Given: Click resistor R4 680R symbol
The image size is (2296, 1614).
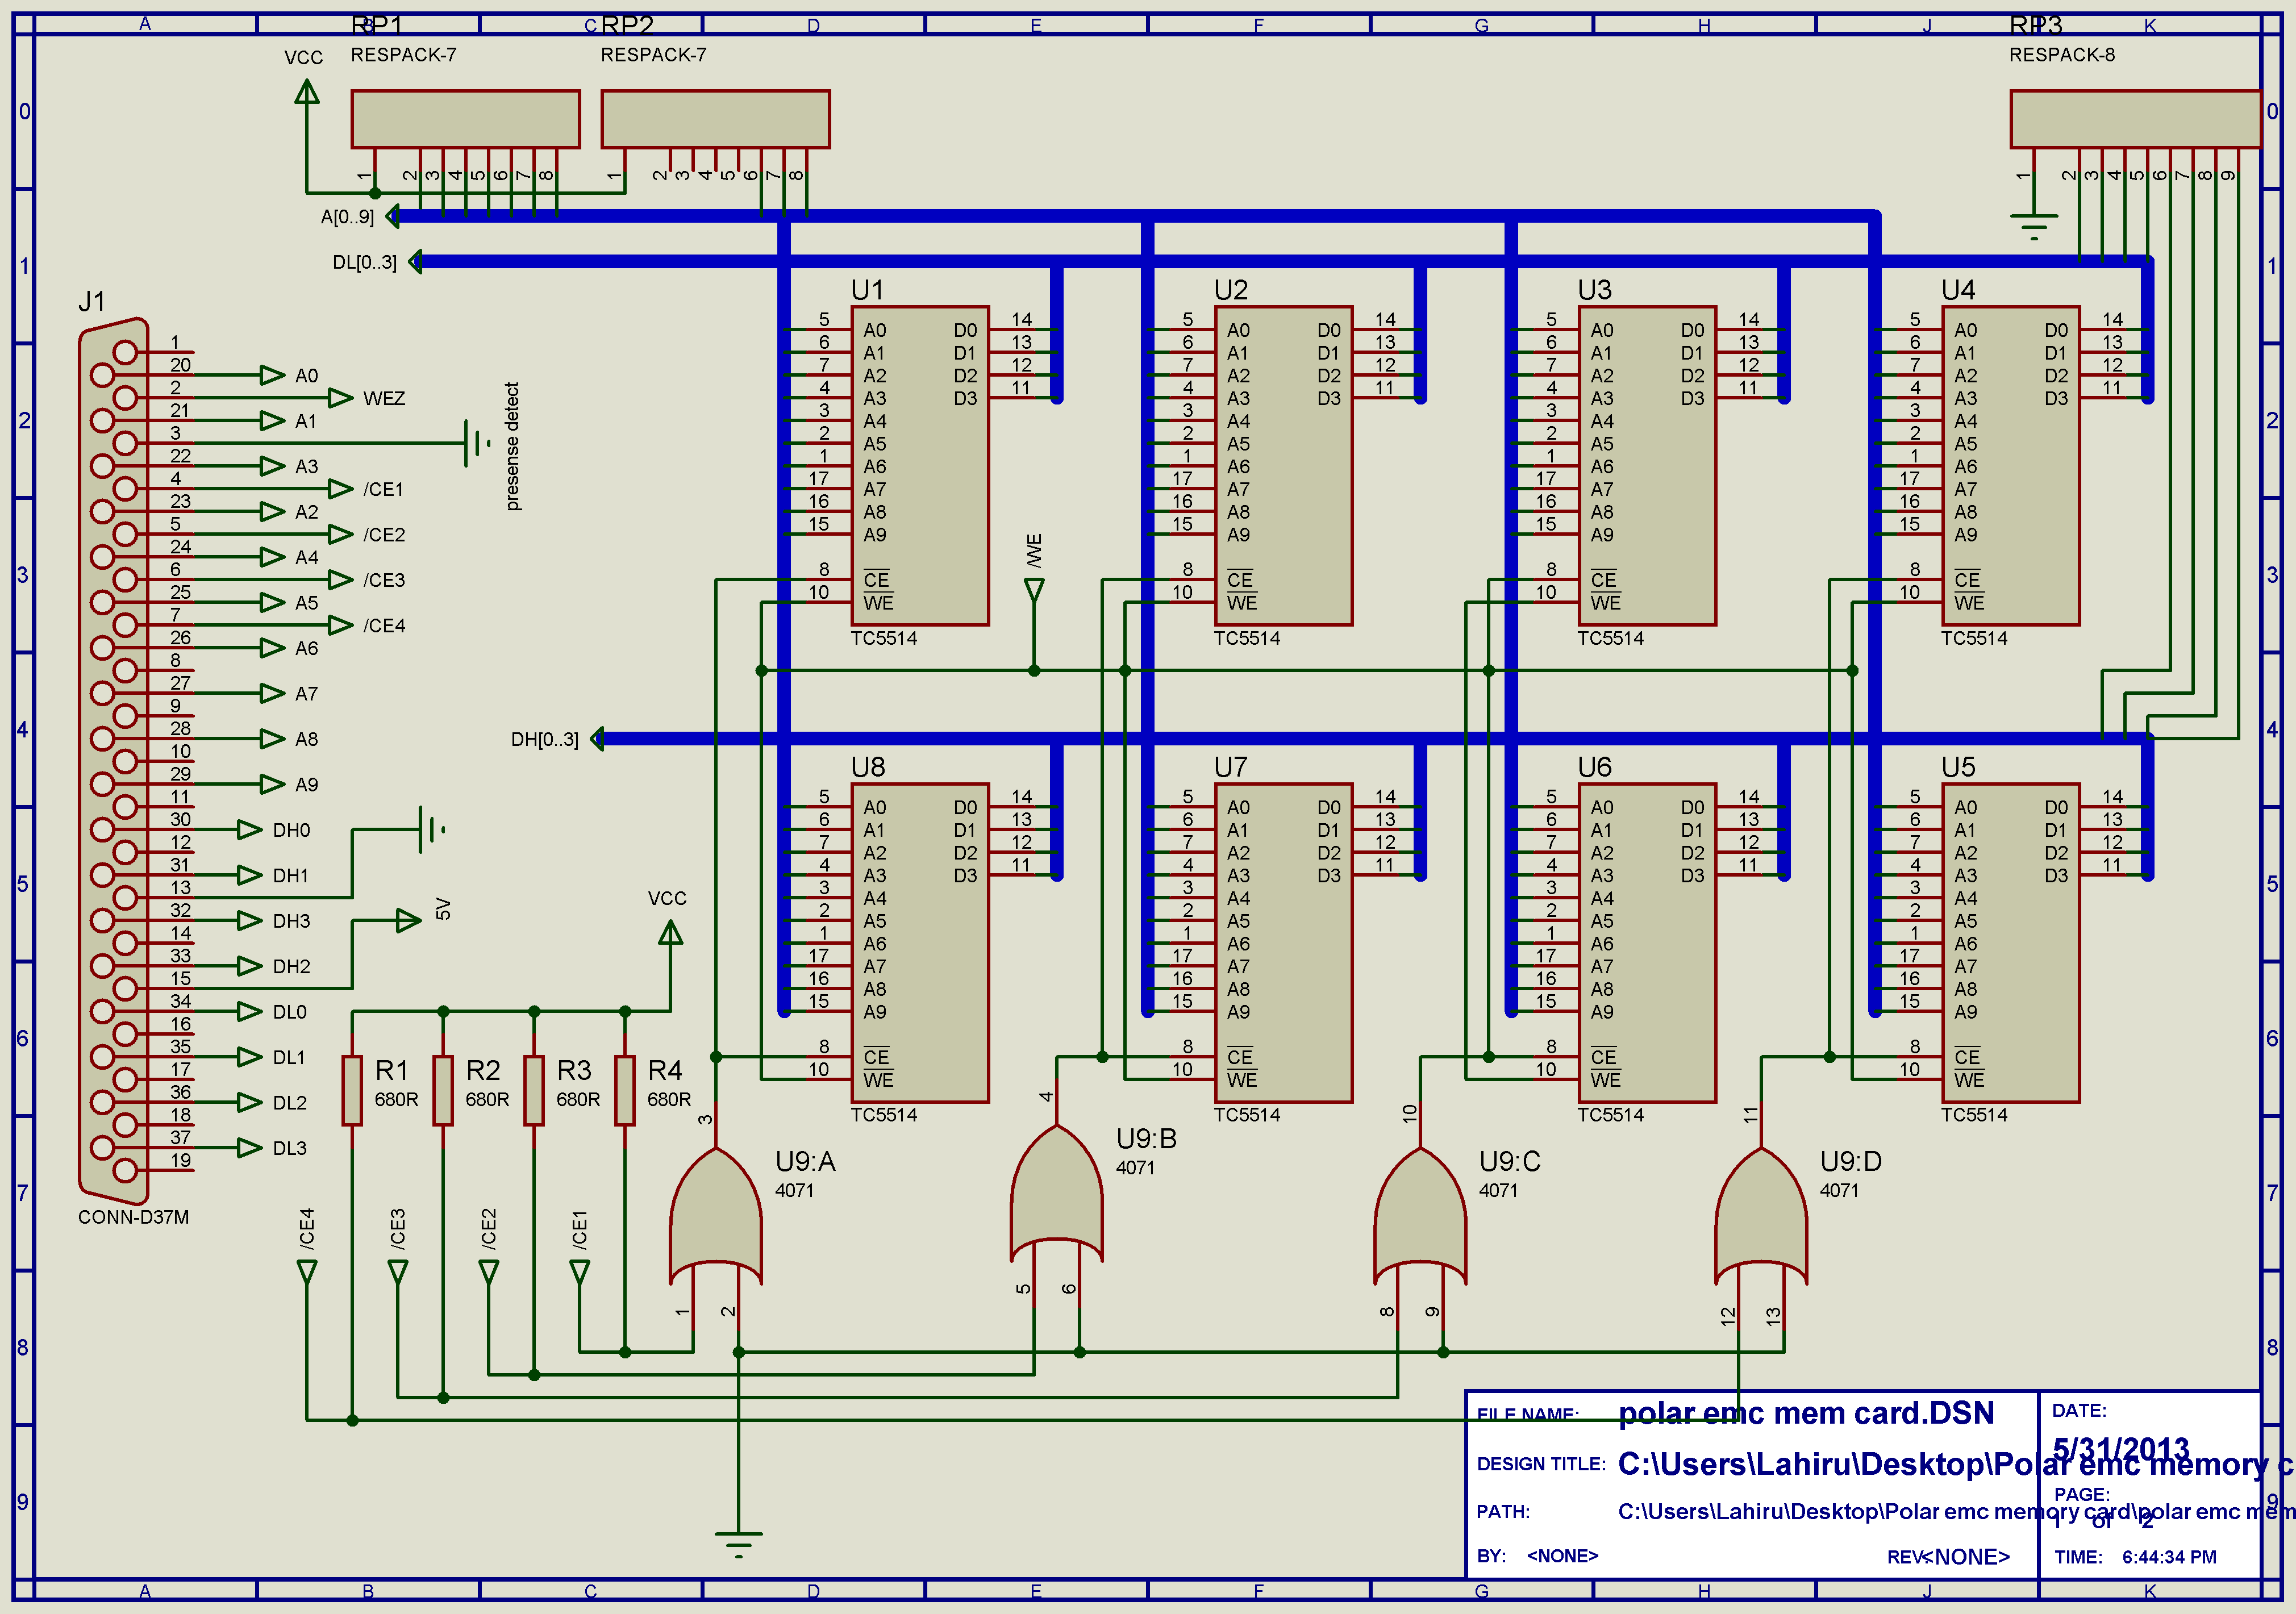Looking at the screenshot, I should (625, 1090).
